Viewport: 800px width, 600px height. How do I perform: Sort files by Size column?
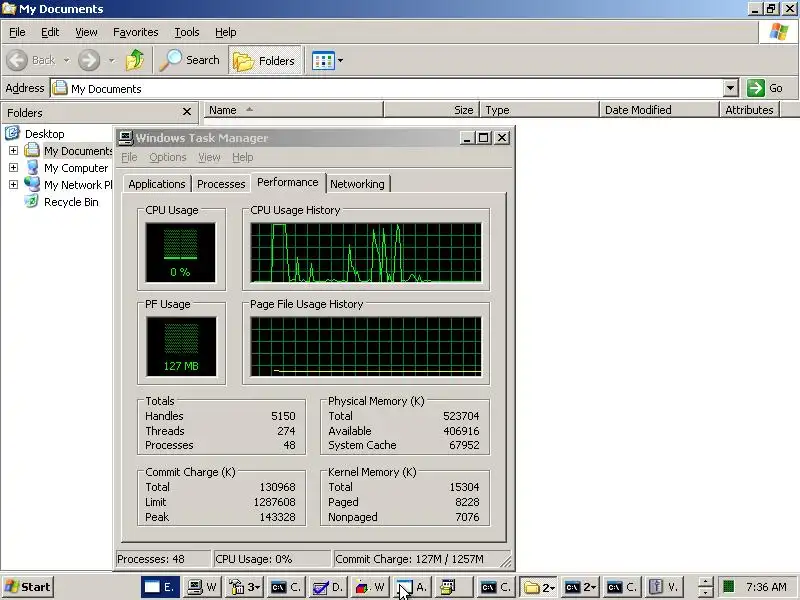coord(432,110)
